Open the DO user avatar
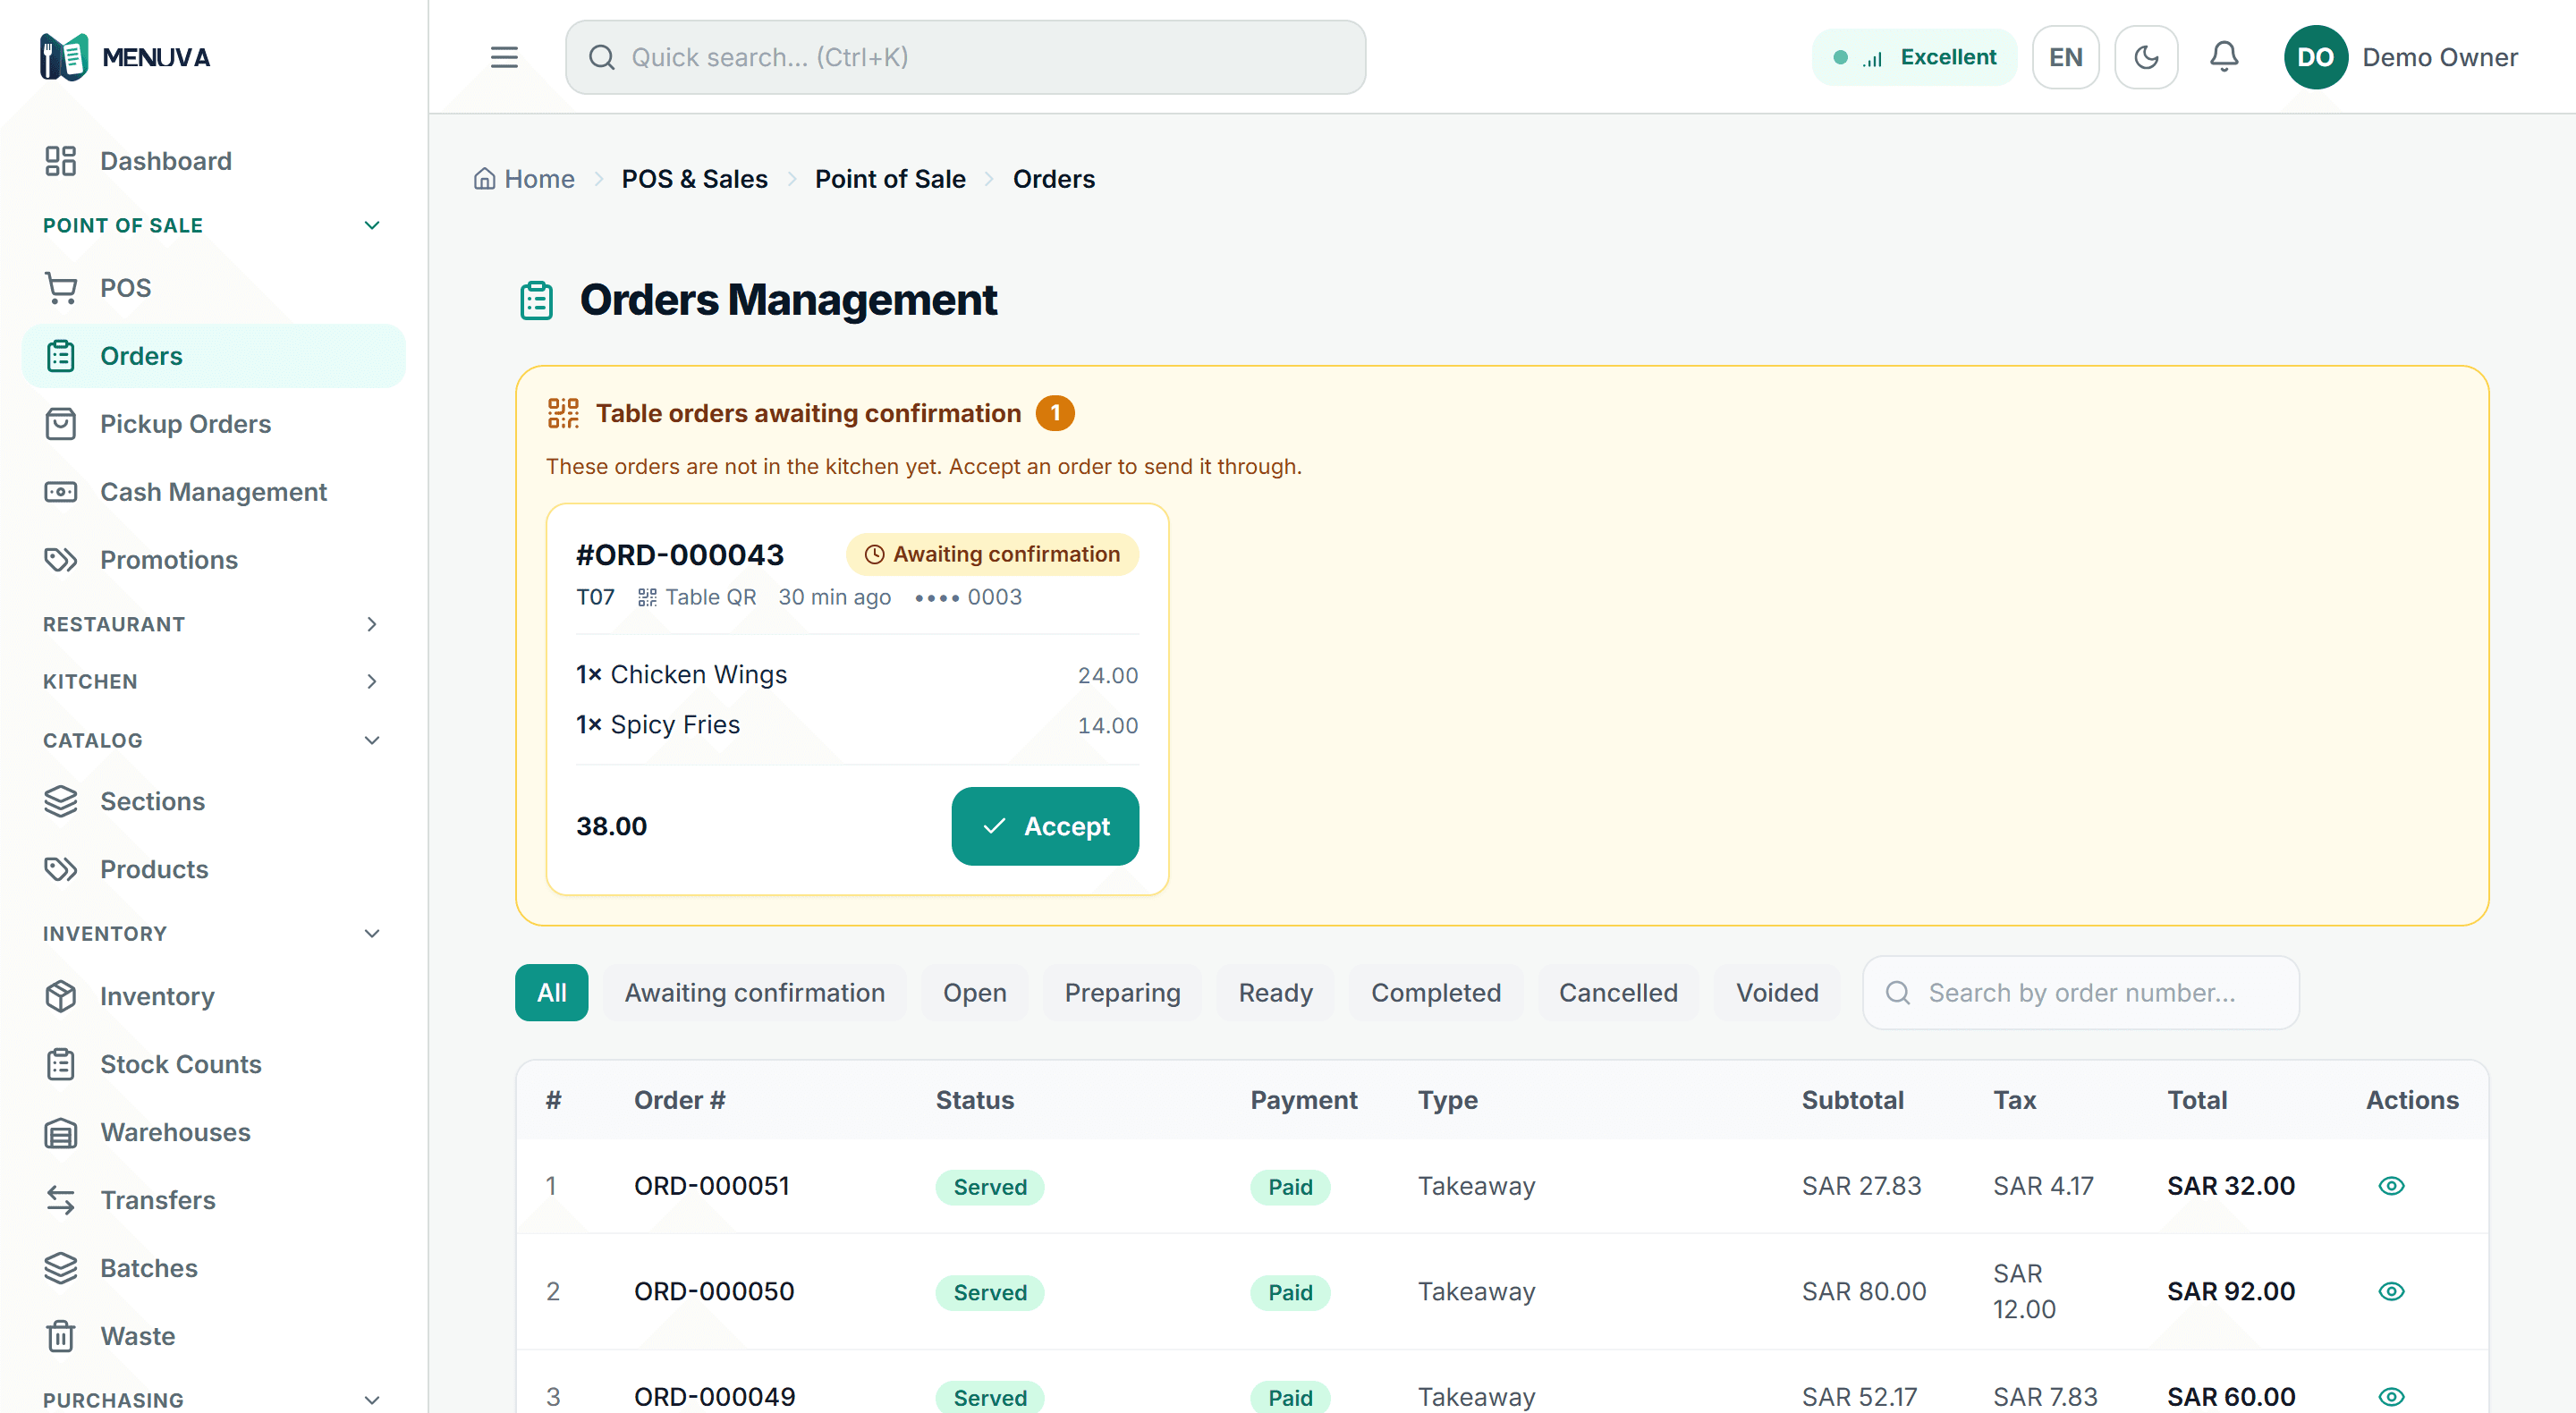Viewport: 2576px width, 1413px height. [x=2314, y=57]
